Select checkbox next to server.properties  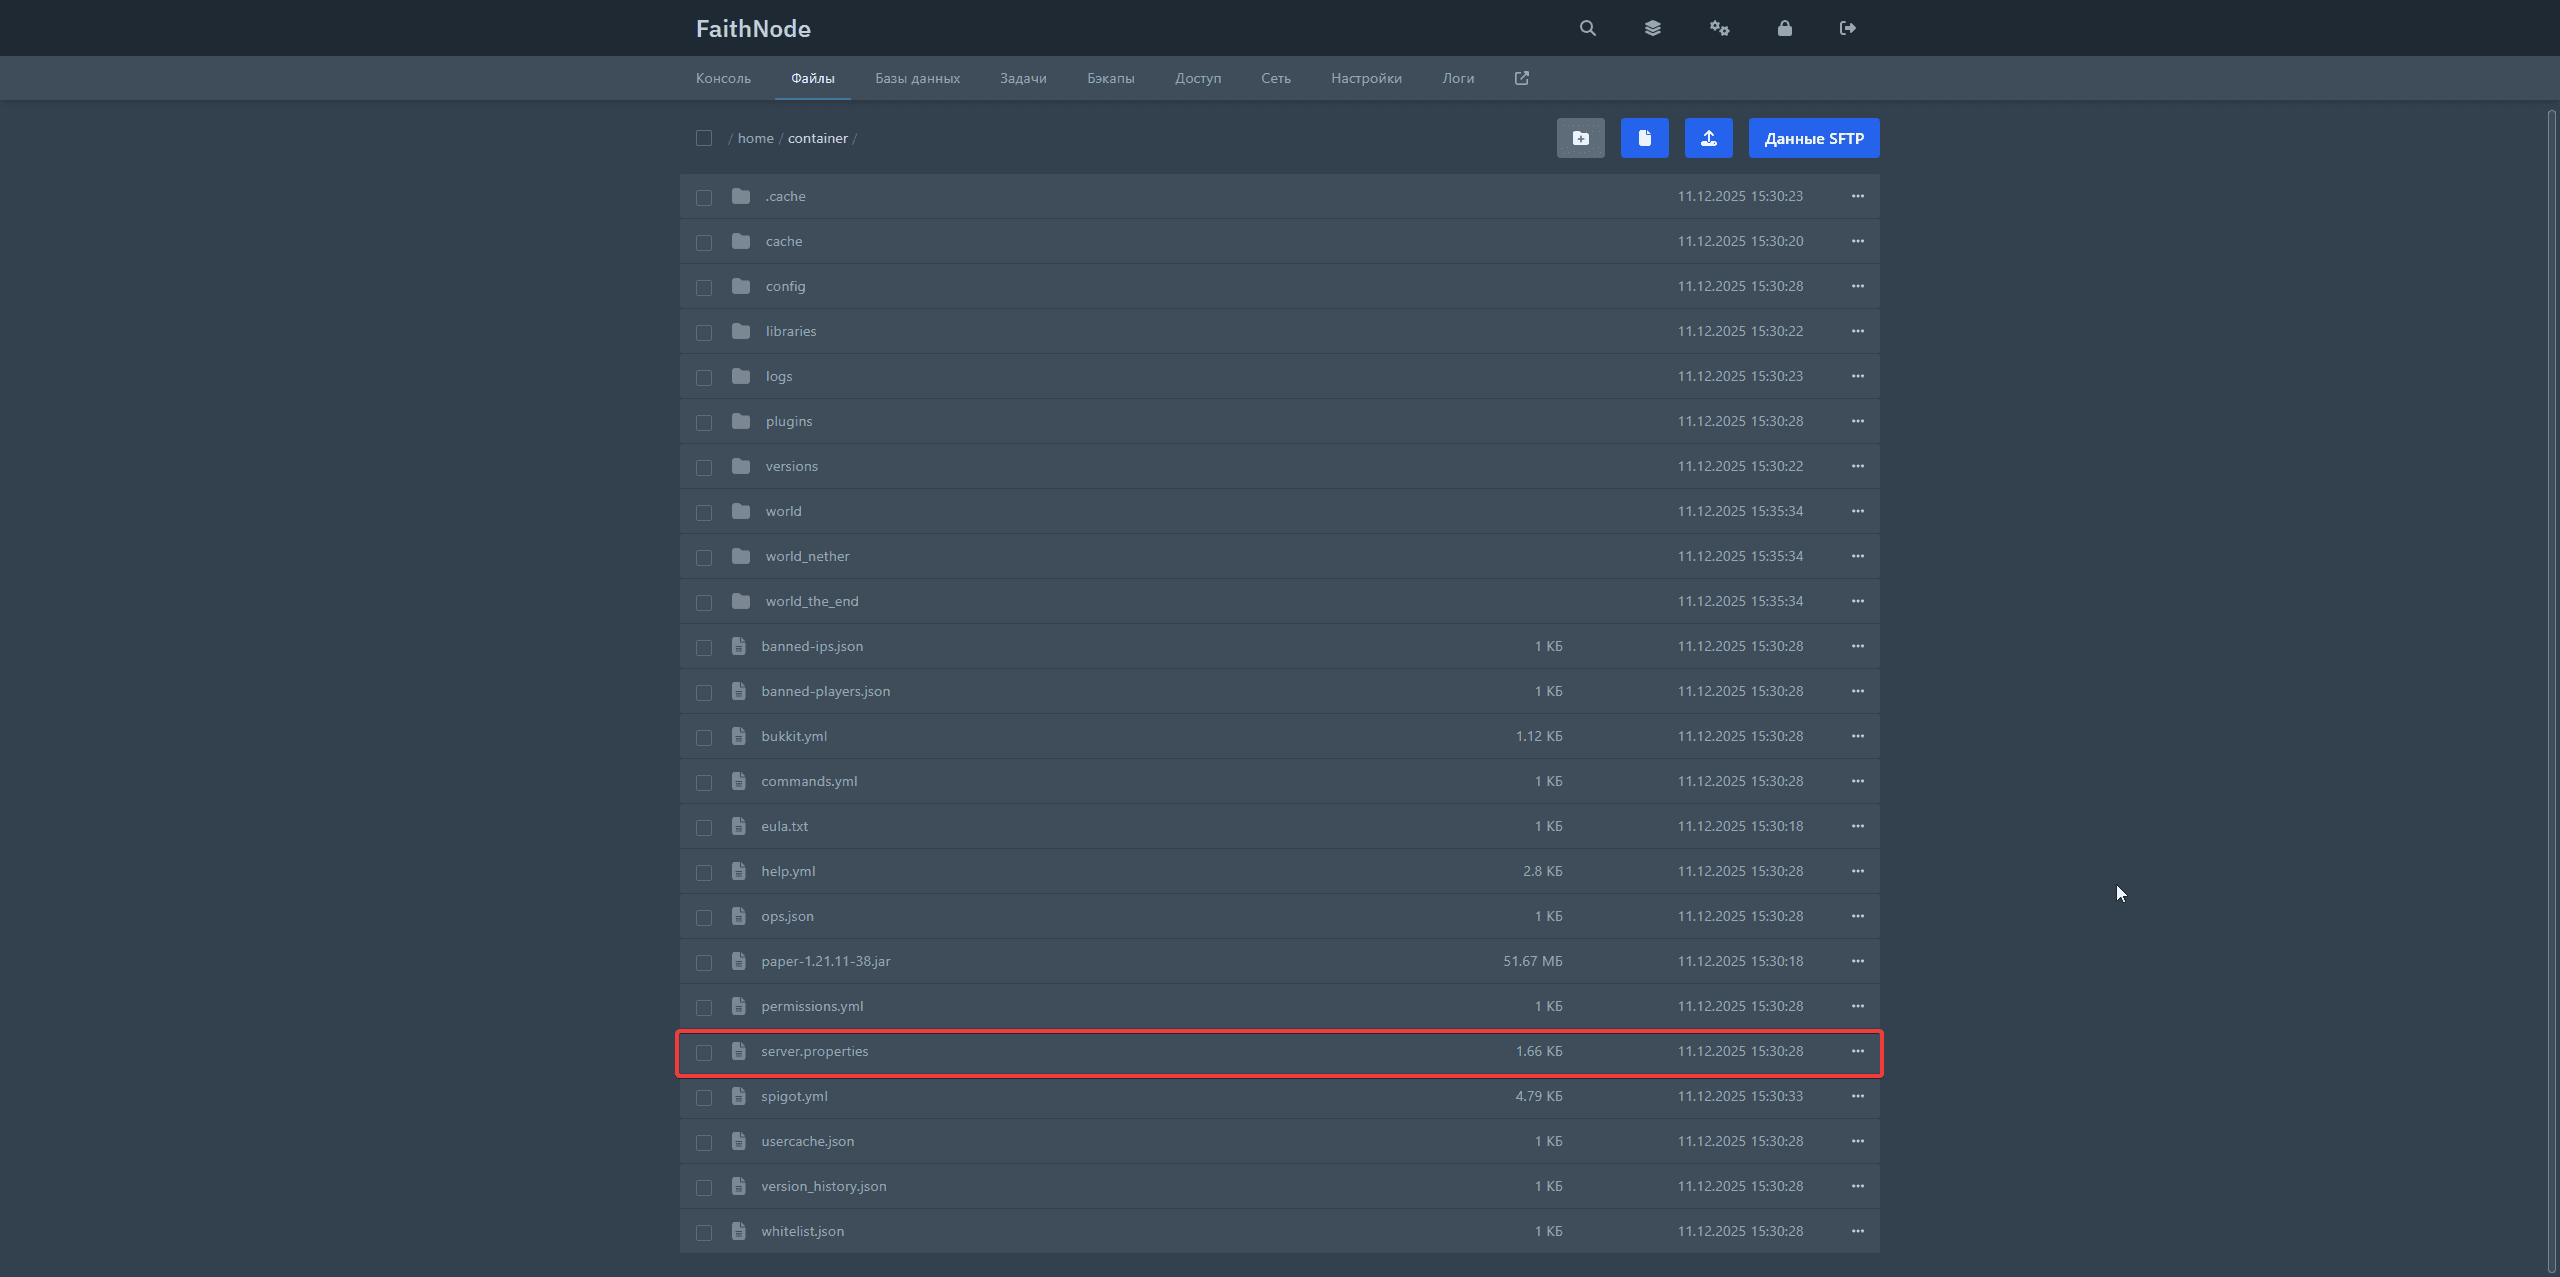pos(704,1052)
